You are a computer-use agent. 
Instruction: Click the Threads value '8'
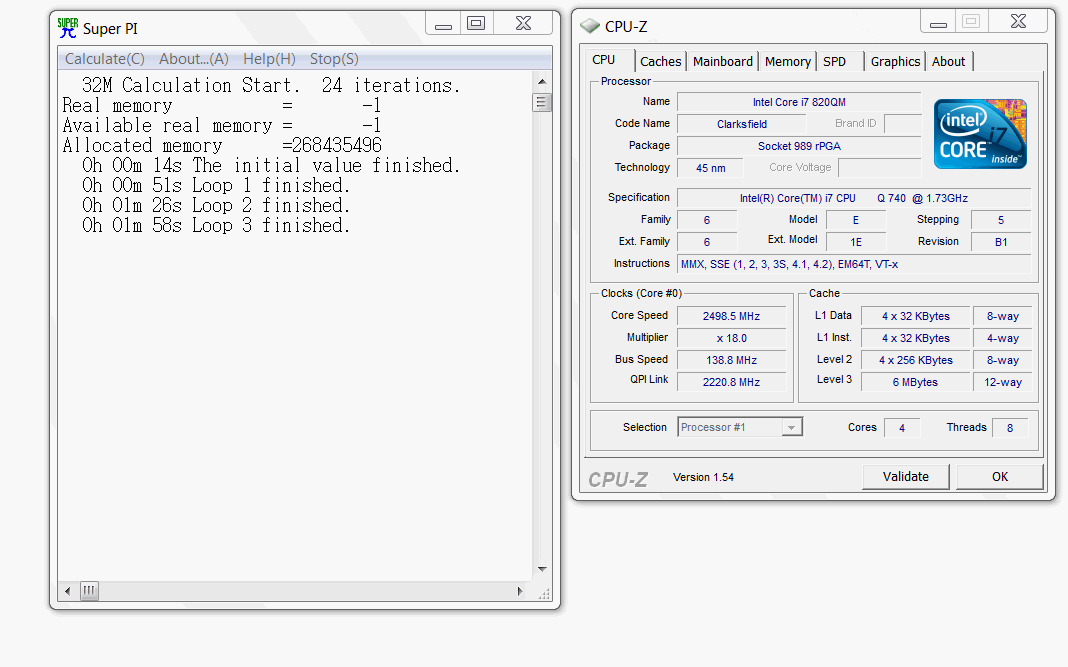[1010, 428]
